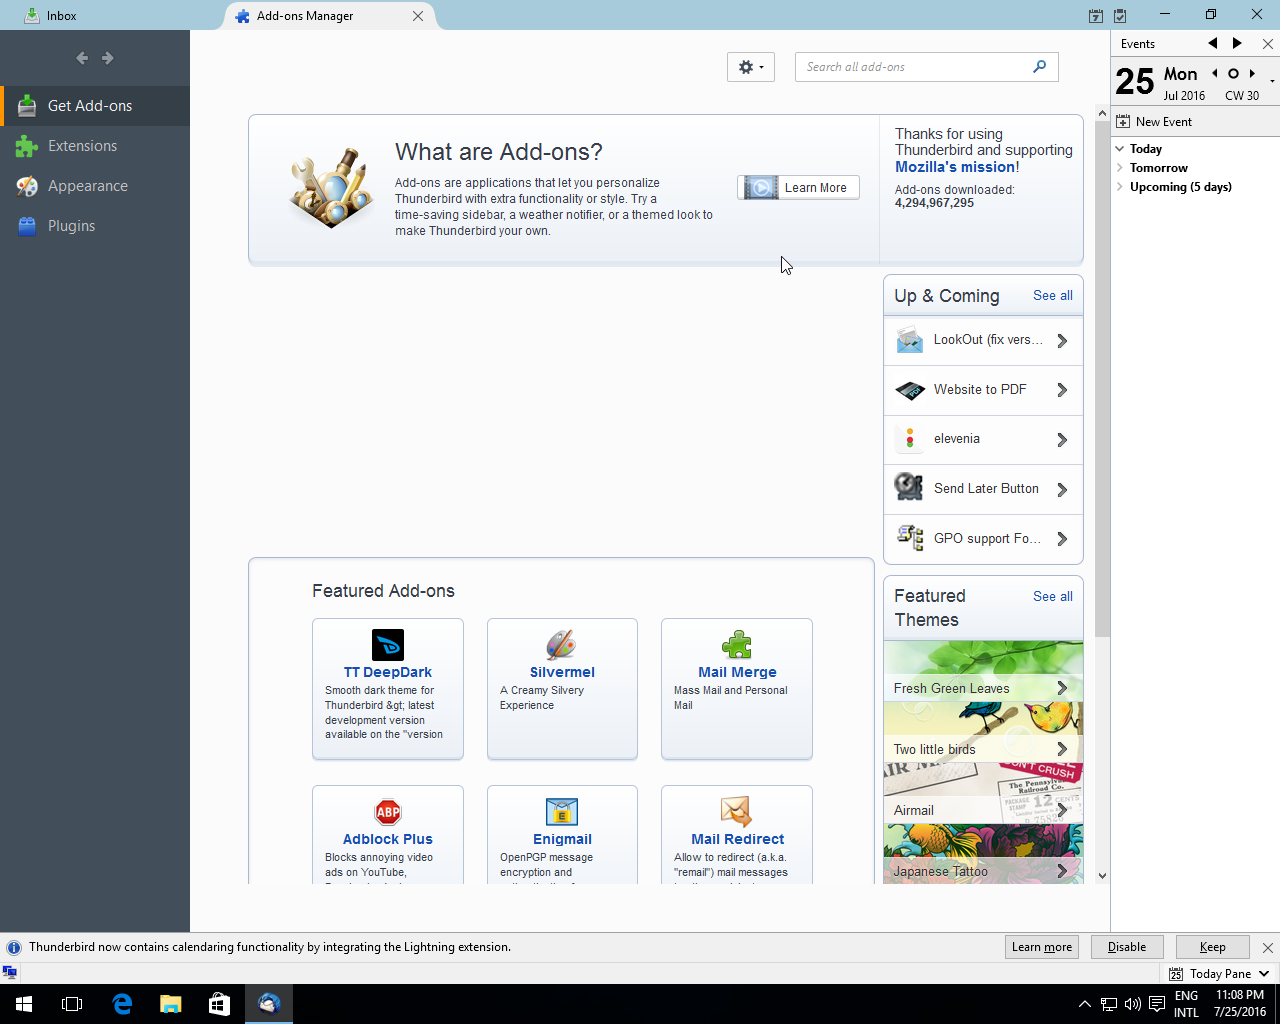Viewport: 1280px width, 1024px height.
Task: Show previous pane in Events header
Action: [x=1213, y=44]
